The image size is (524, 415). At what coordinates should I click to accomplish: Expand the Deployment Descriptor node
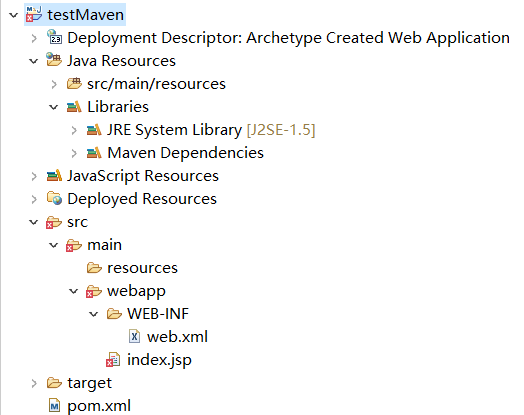[34, 38]
